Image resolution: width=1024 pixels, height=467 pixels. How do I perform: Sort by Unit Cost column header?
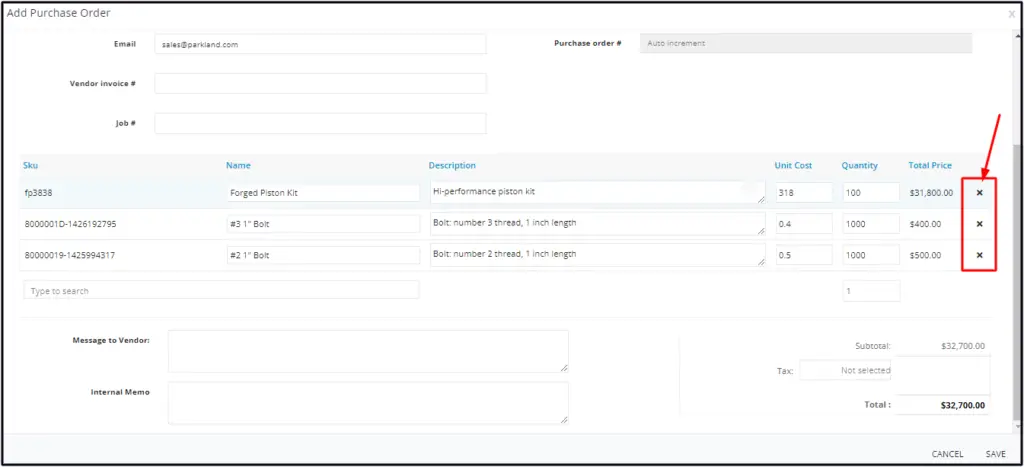coord(793,165)
